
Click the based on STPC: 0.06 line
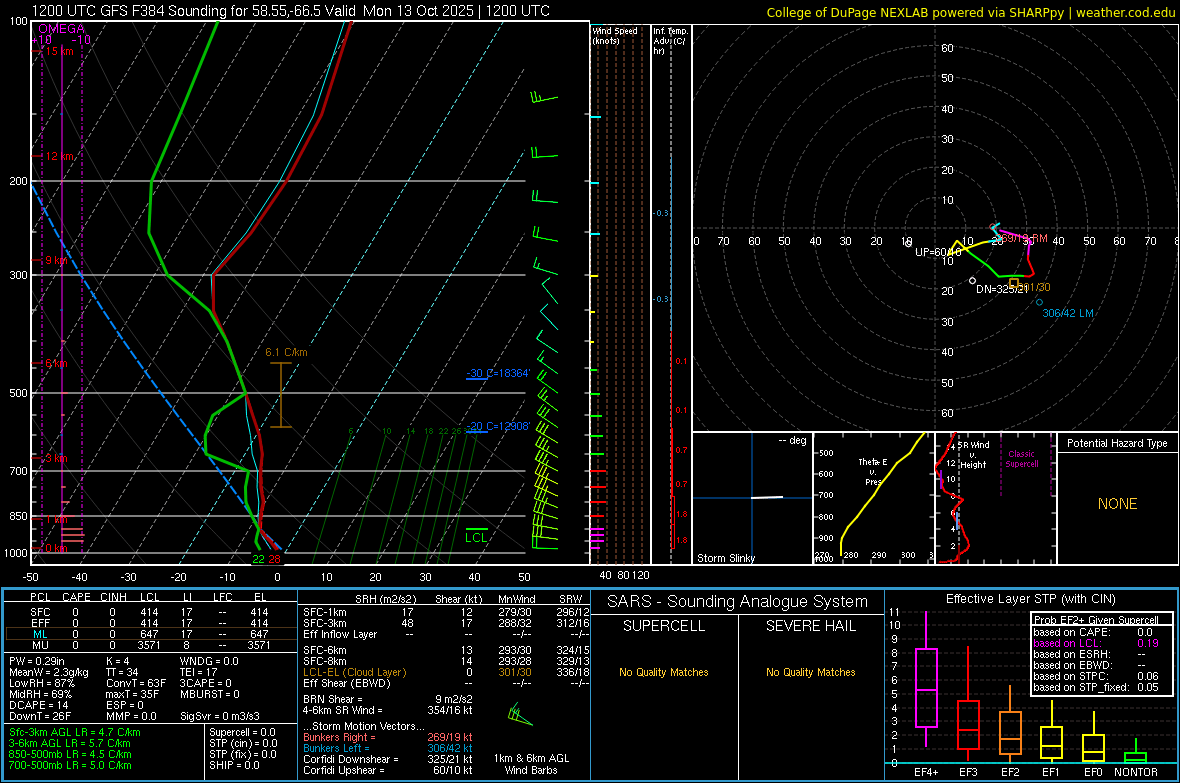click(x=1096, y=676)
